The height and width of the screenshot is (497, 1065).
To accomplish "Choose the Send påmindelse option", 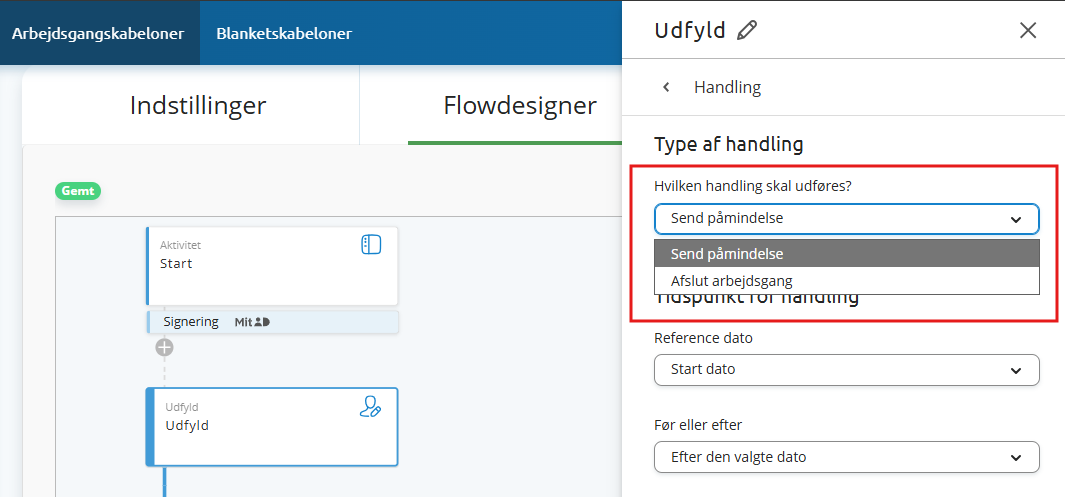I will click(x=846, y=254).
